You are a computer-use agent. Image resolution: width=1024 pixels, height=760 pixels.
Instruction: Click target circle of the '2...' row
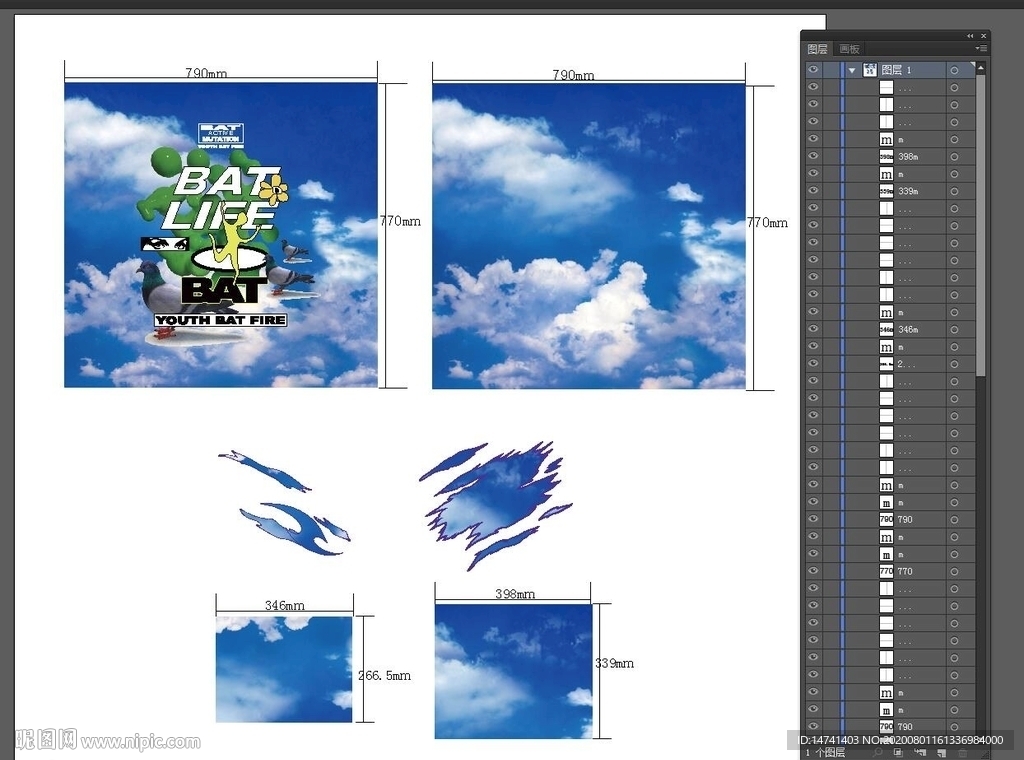point(954,364)
